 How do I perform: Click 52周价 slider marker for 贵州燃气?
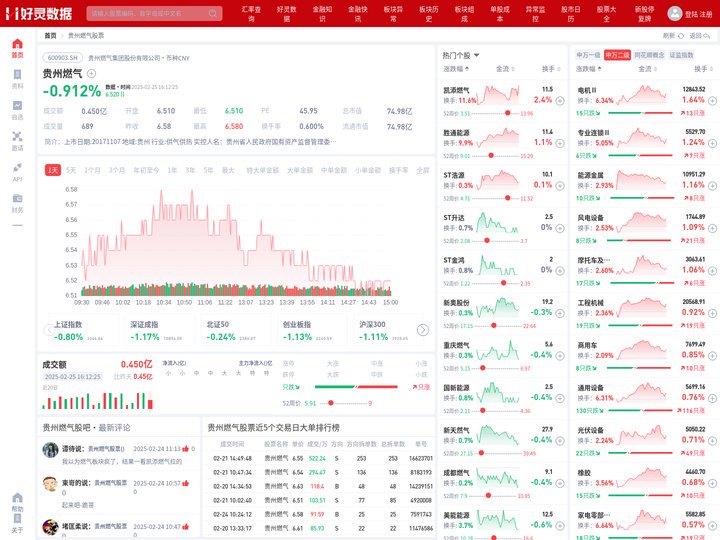331,403
